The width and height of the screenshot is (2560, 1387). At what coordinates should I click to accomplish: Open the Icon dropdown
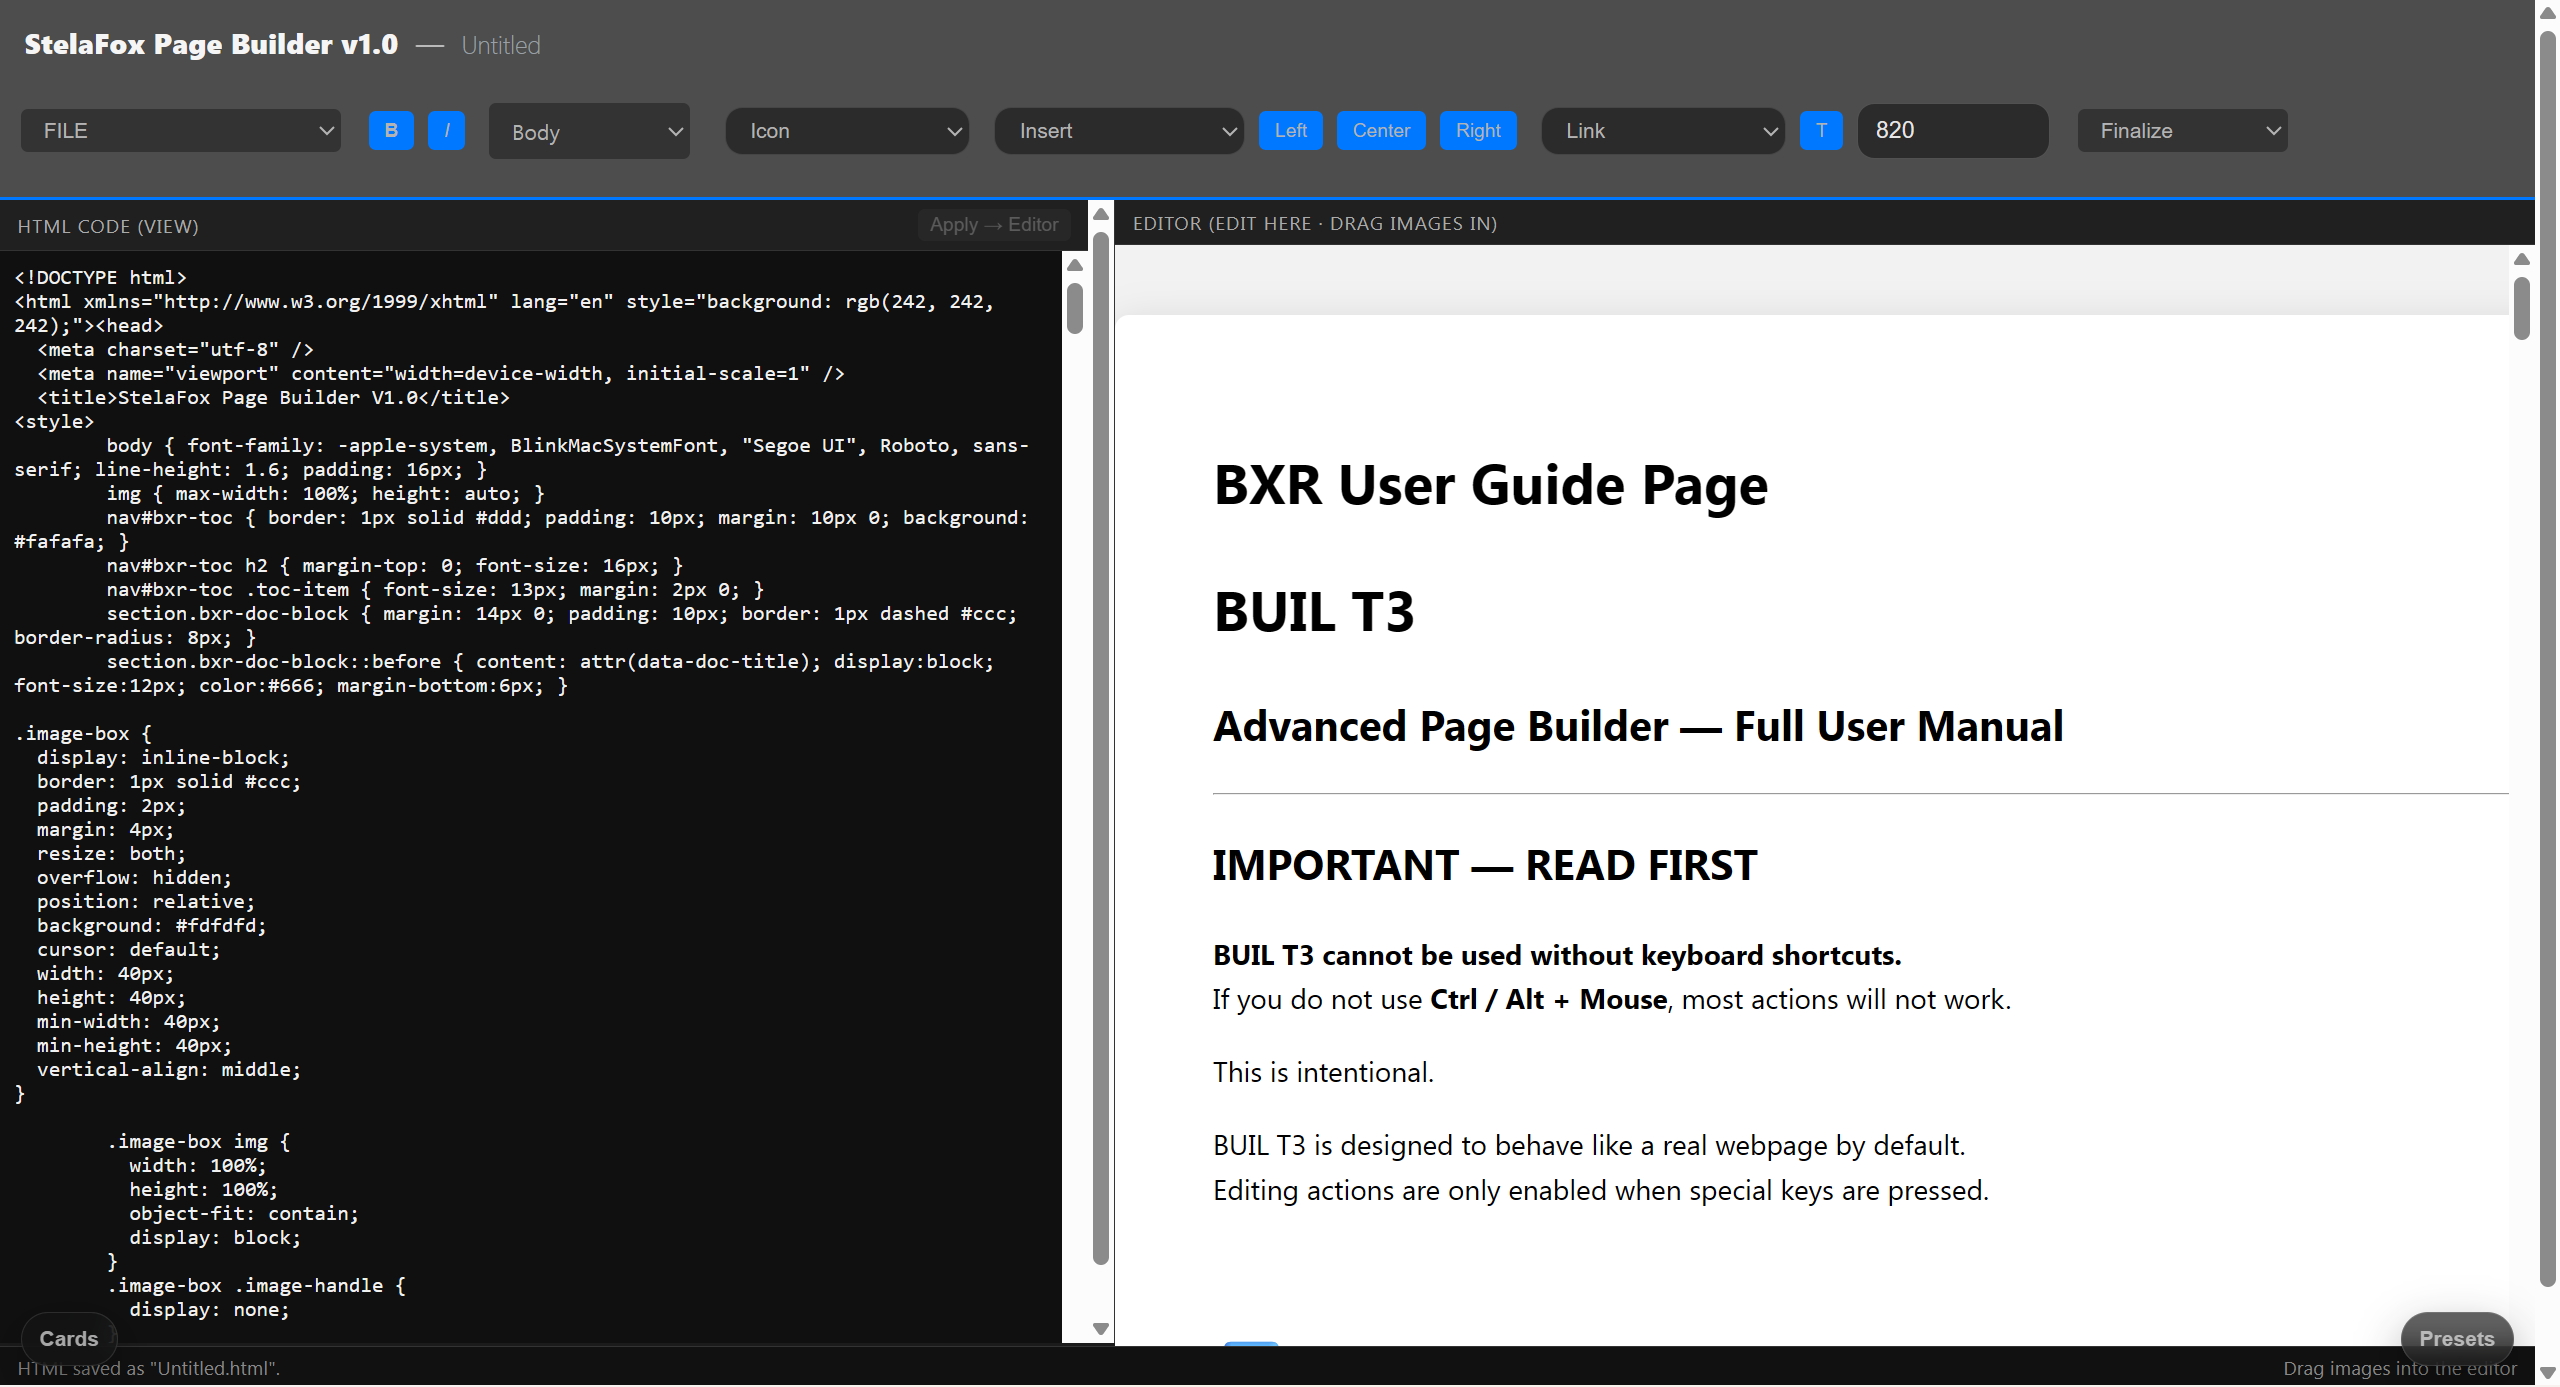(847, 131)
